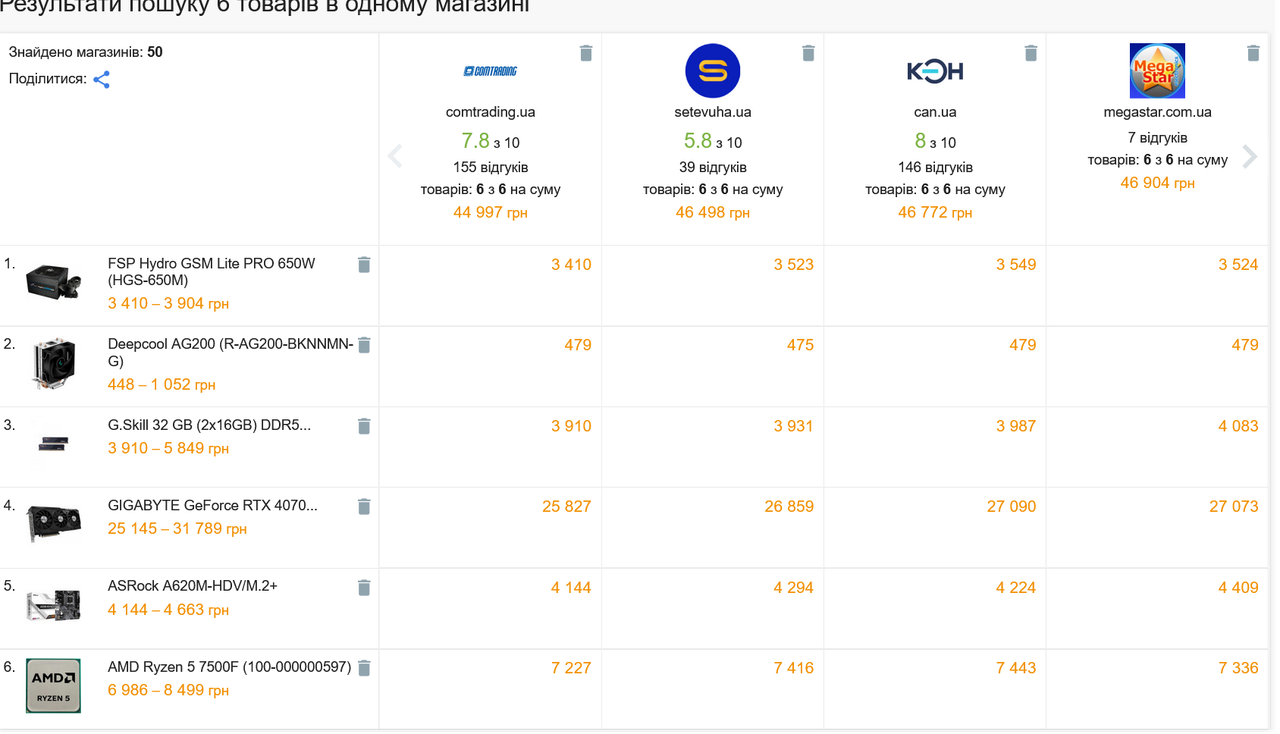Open setevuha.ua store link
The height and width of the screenshot is (734, 1280).
[713, 112]
